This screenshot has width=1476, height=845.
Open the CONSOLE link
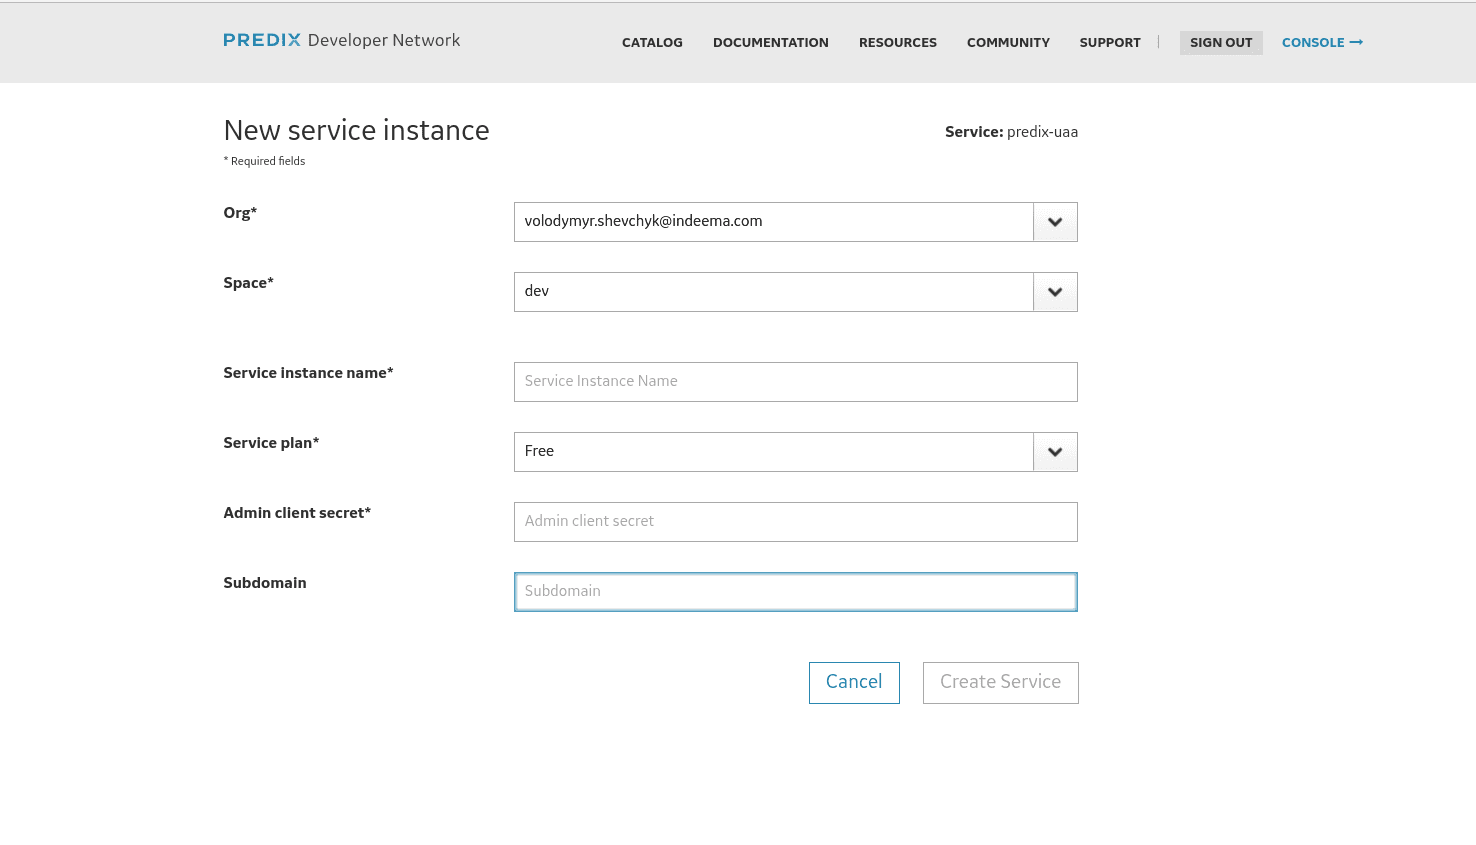(1313, 42)
